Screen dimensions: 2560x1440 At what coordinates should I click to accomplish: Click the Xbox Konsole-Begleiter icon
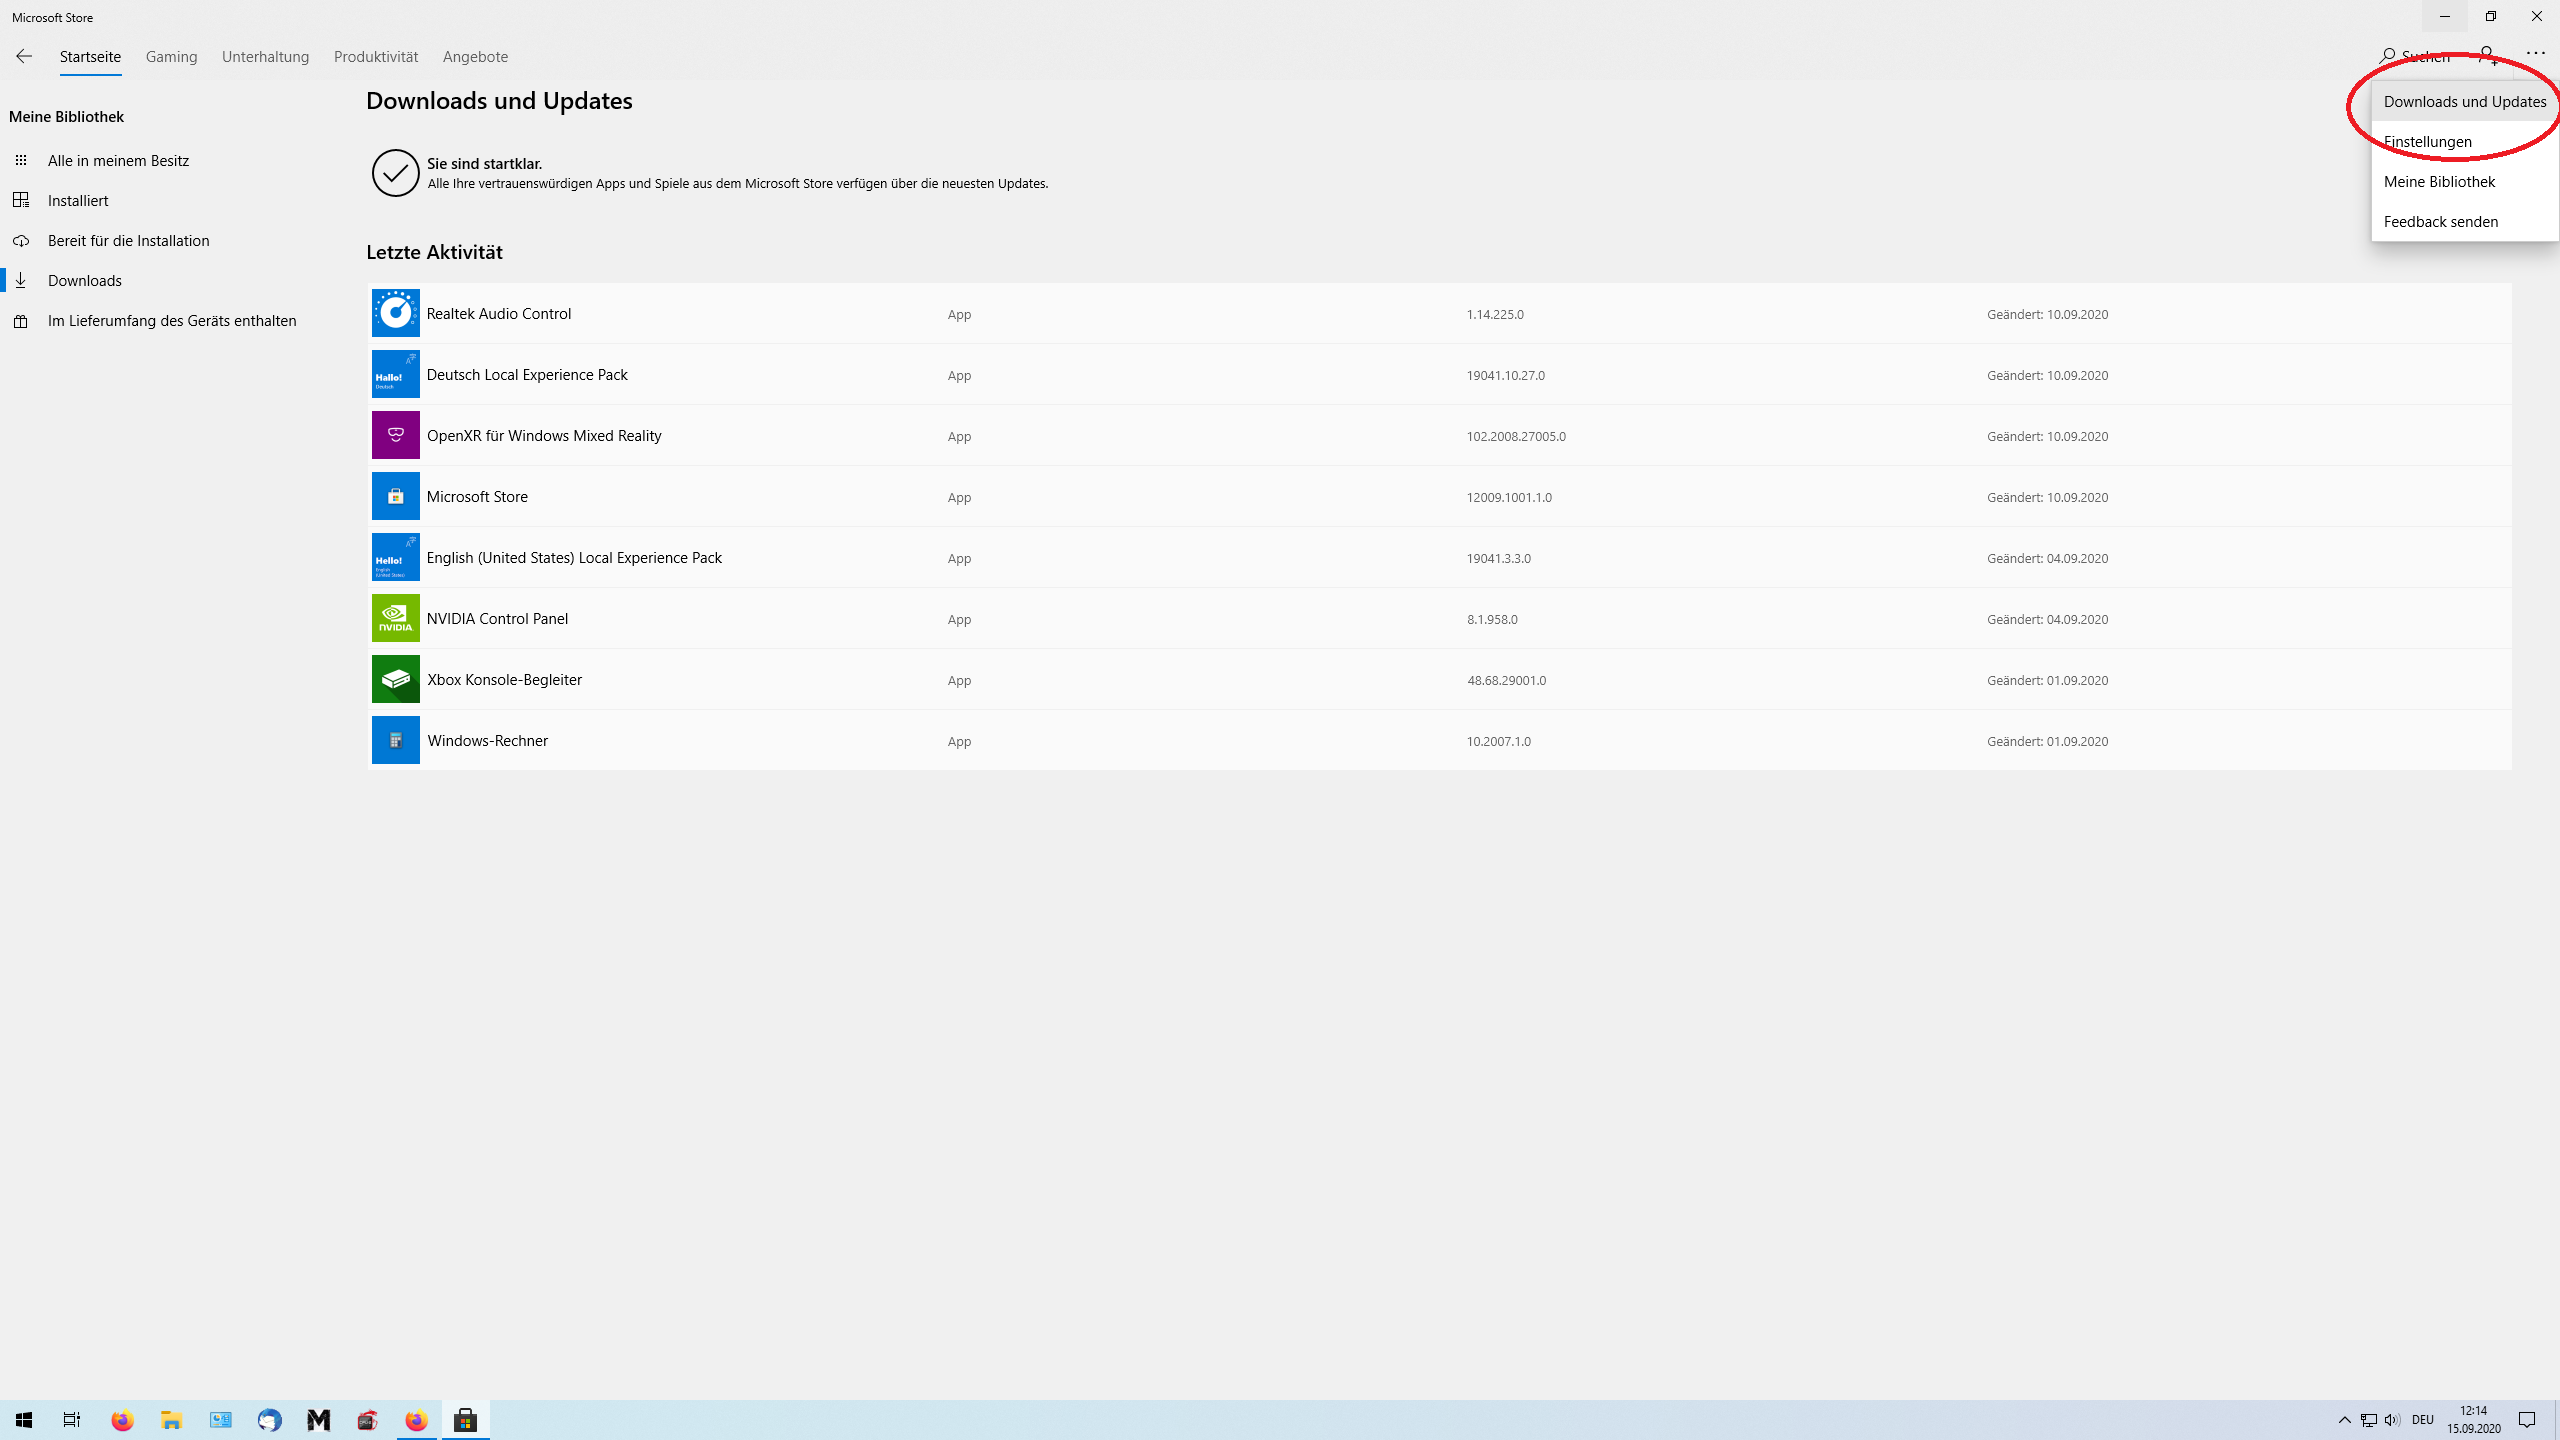tap(395, 680)
